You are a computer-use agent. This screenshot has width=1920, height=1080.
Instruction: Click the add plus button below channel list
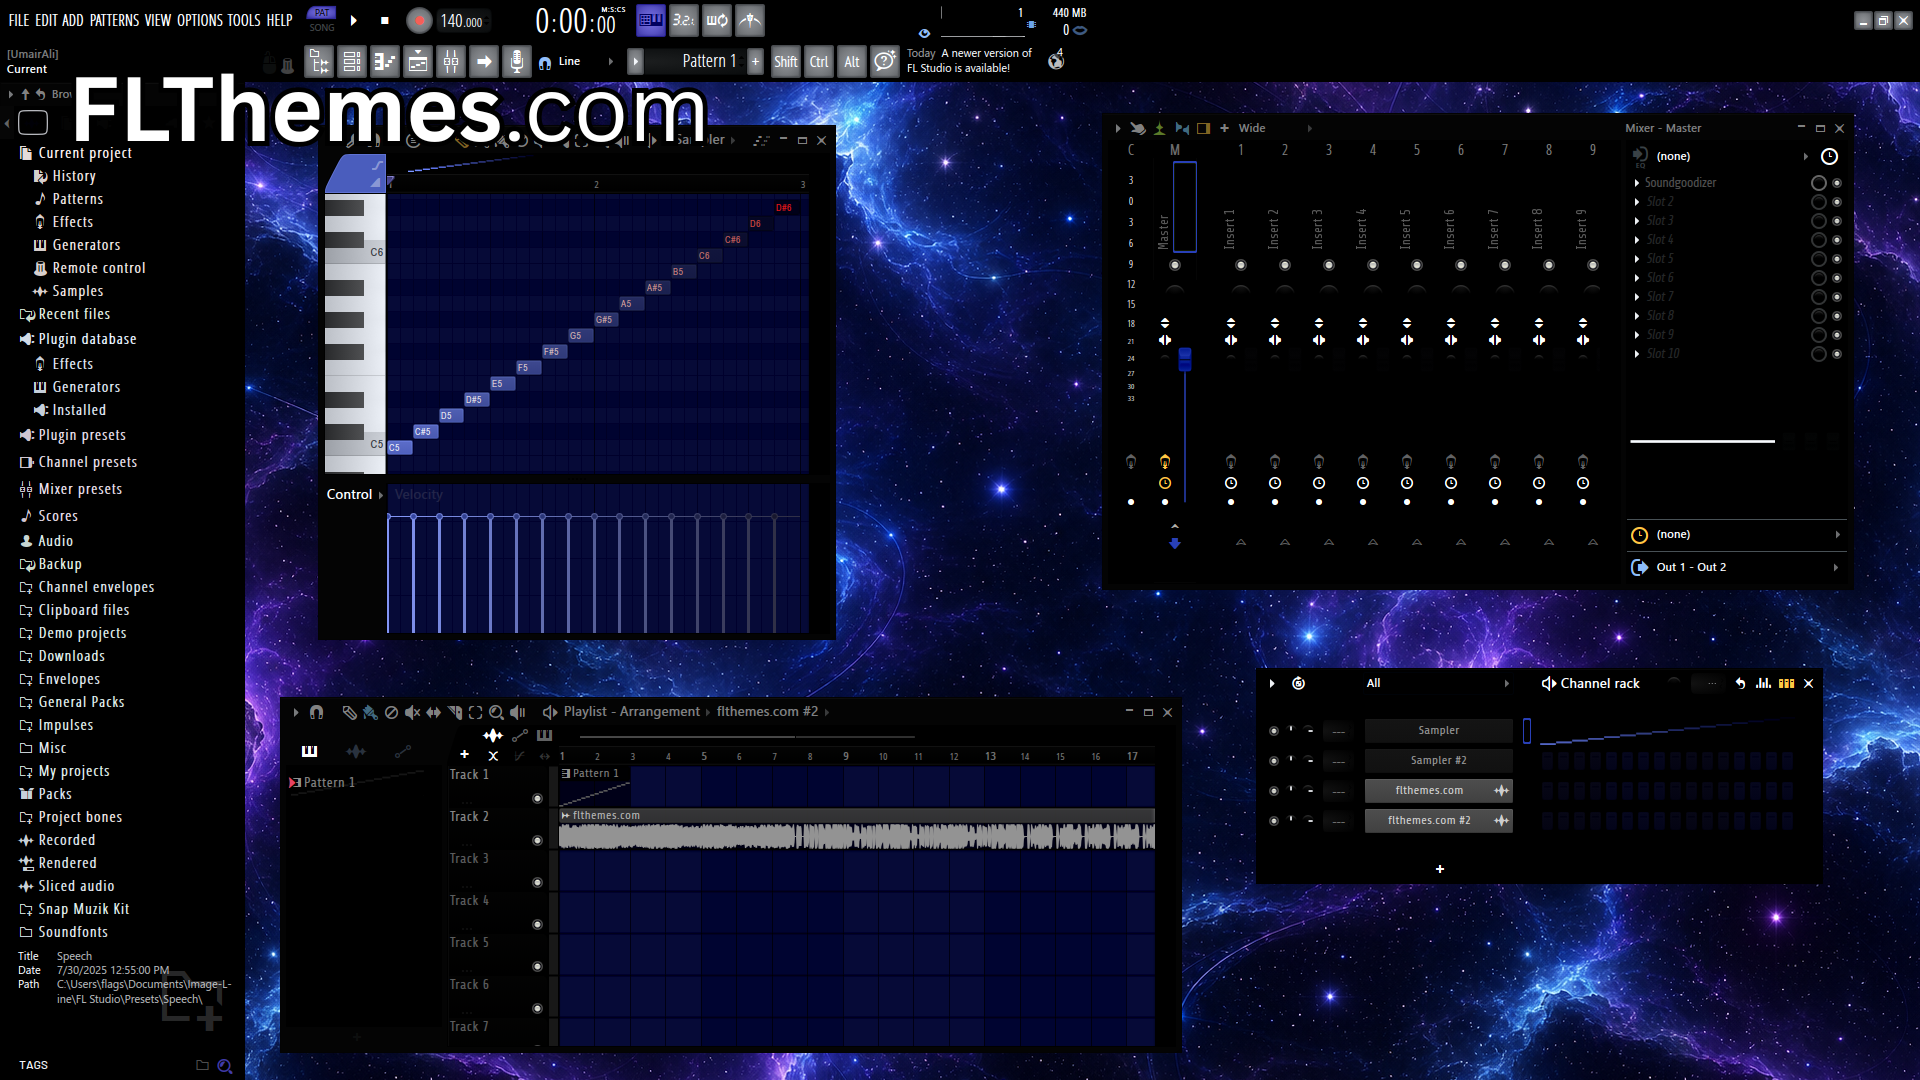(x=1440, y=869)
